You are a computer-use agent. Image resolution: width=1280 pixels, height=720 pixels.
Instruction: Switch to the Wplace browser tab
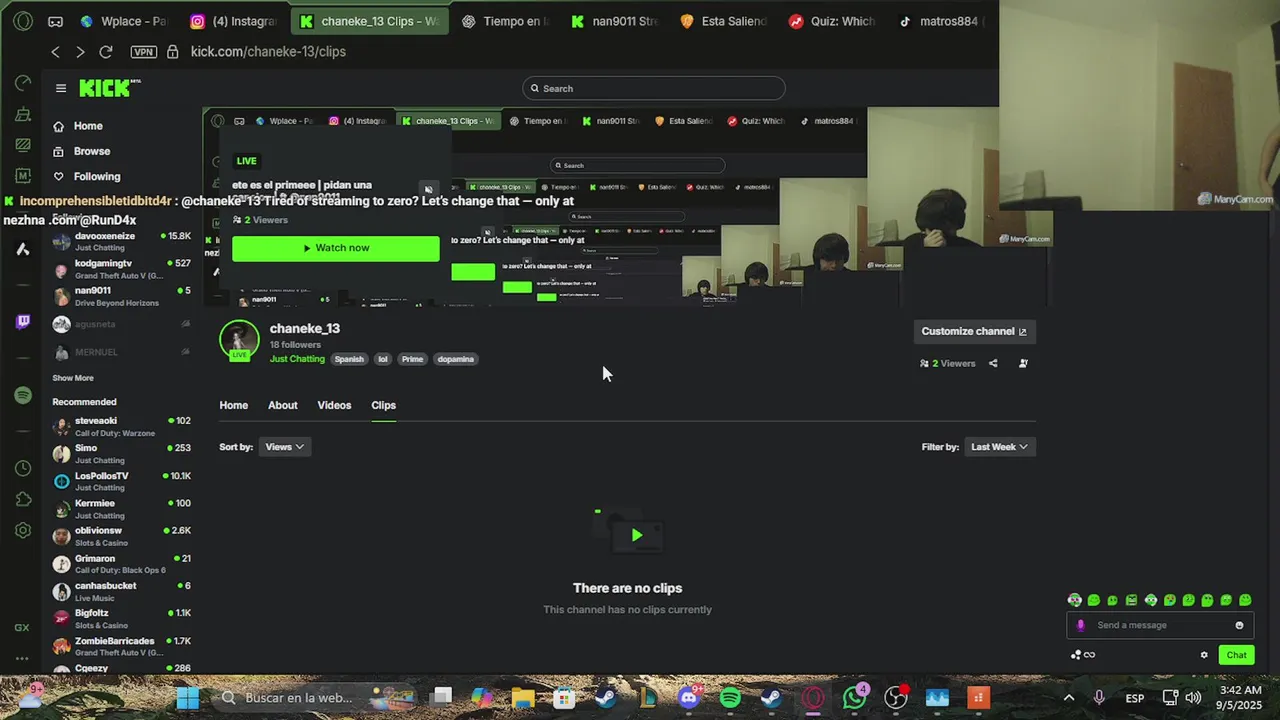click(124, 21)
